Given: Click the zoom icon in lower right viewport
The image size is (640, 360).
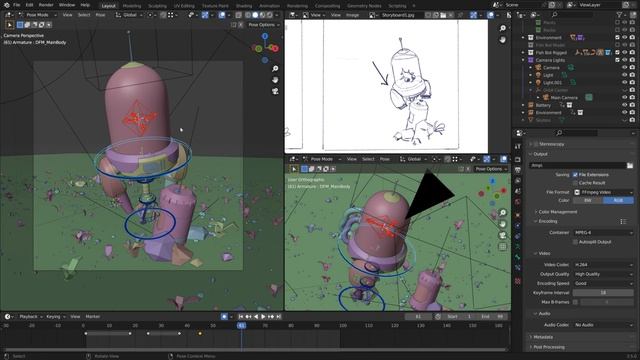Looking at the screenshot, I should (503, 213).
